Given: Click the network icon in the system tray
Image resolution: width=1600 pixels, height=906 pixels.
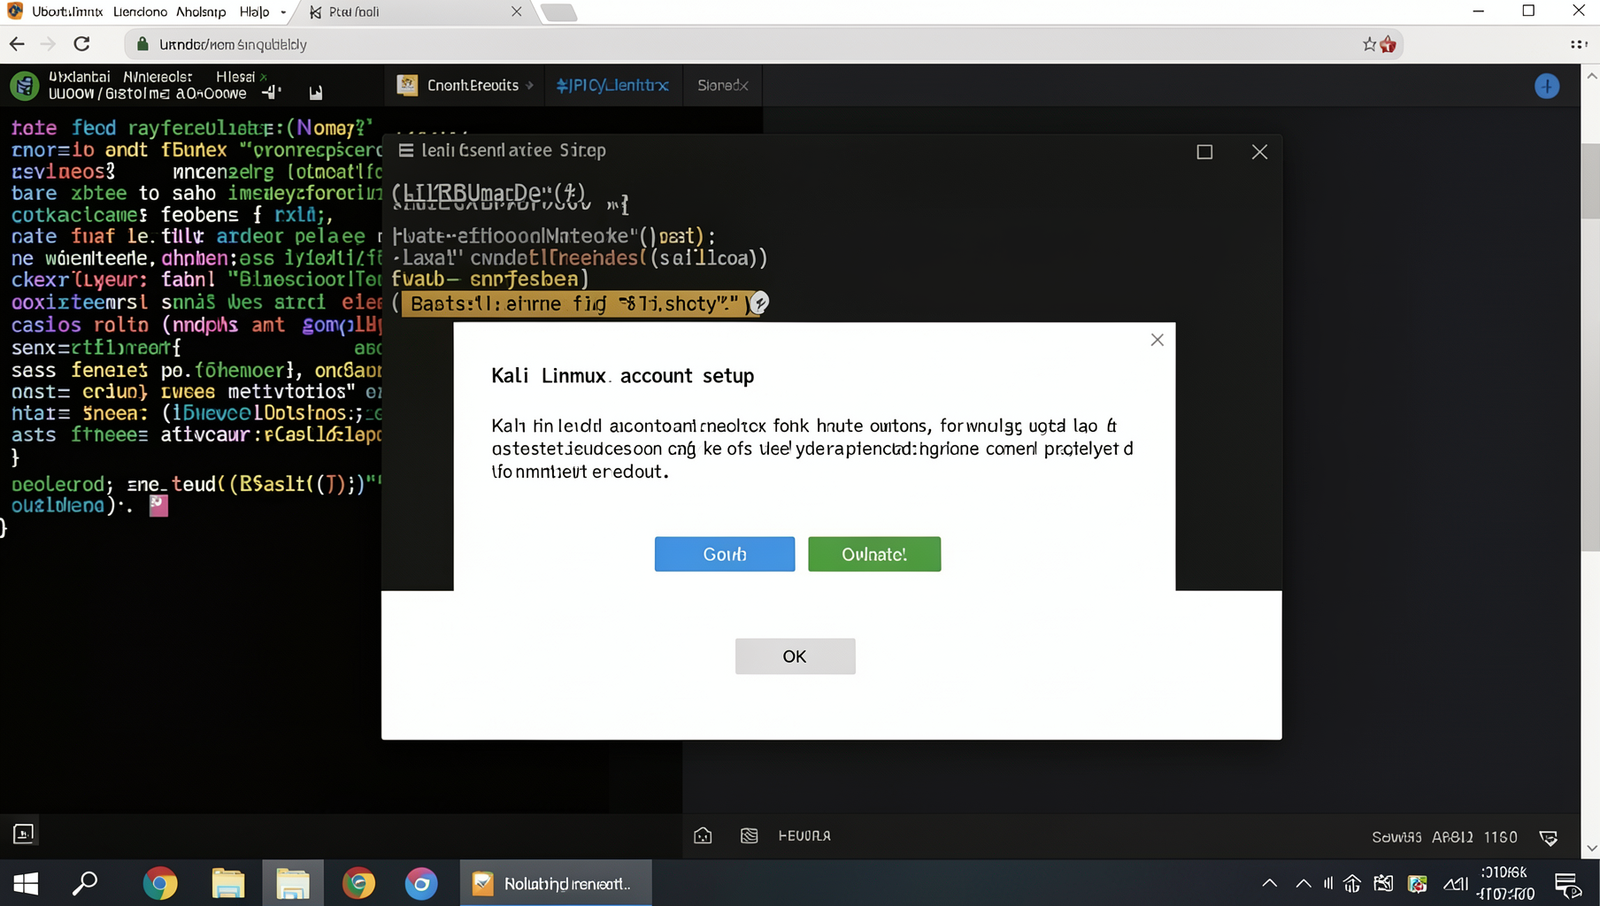Looking at the screenshot, I should pos(1352,883).
